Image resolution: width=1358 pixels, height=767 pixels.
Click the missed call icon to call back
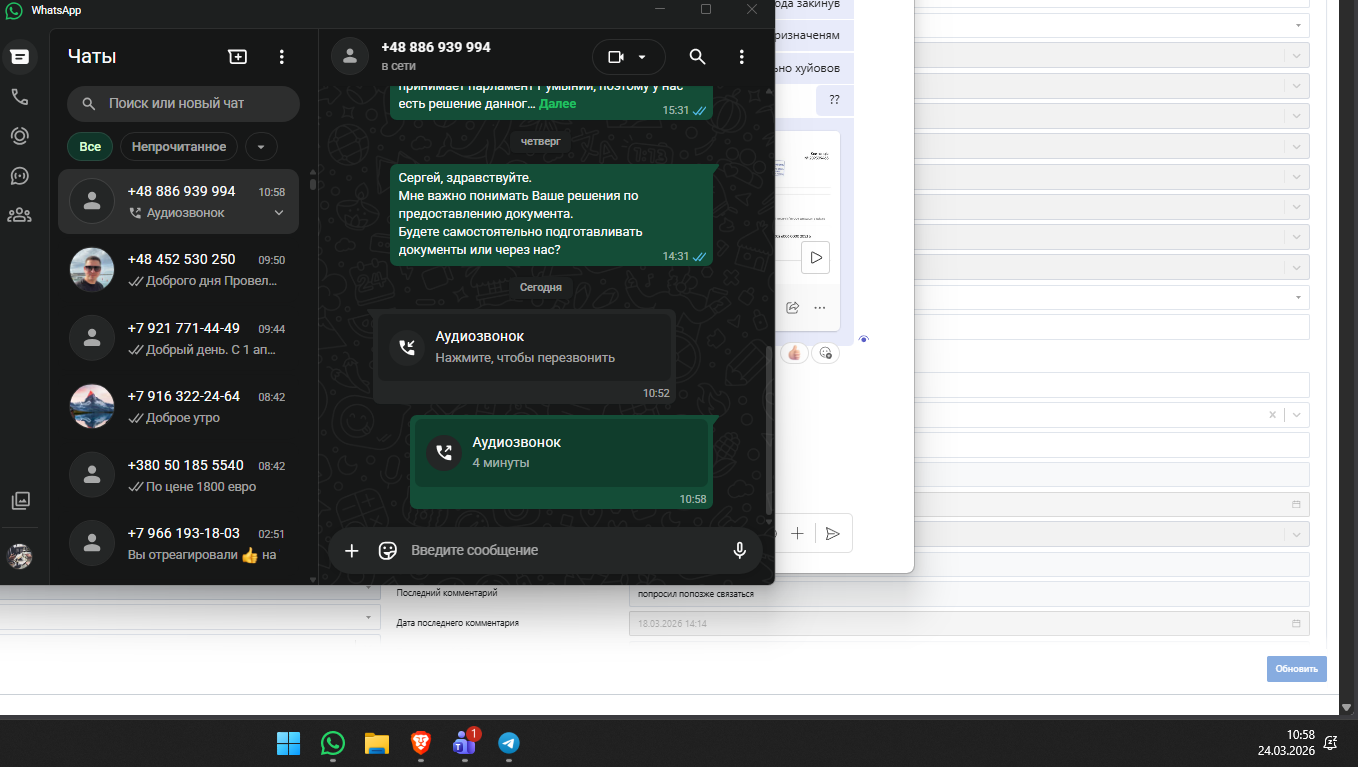coord(407,347)
